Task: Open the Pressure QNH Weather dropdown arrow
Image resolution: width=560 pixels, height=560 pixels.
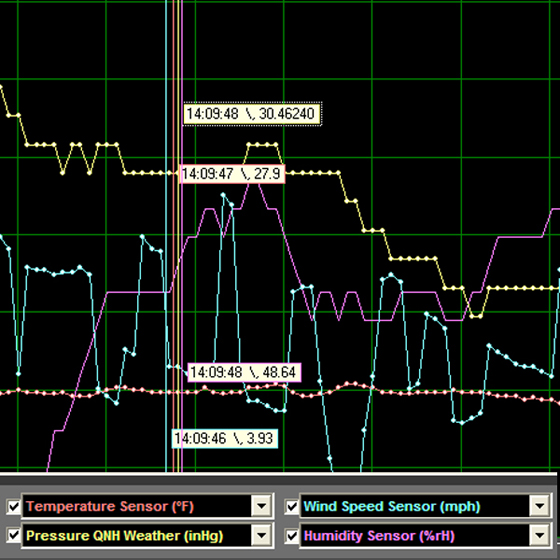Action: tap(262, 535)
